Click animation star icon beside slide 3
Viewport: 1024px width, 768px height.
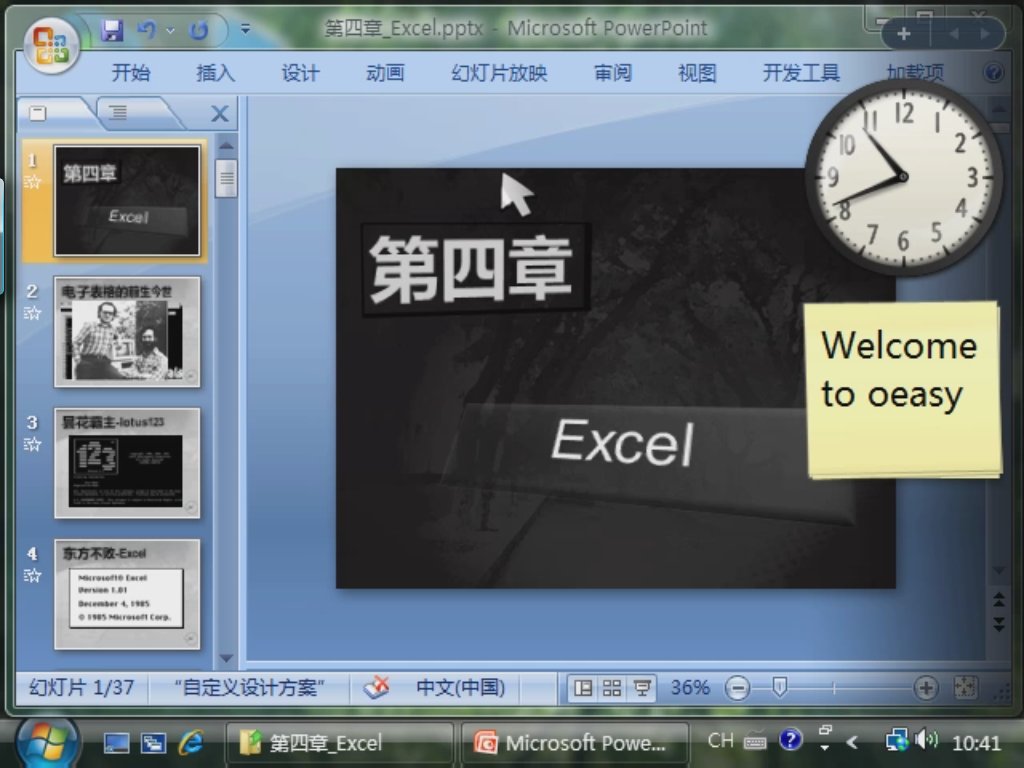pyautogui.click(x=33, y=445)
